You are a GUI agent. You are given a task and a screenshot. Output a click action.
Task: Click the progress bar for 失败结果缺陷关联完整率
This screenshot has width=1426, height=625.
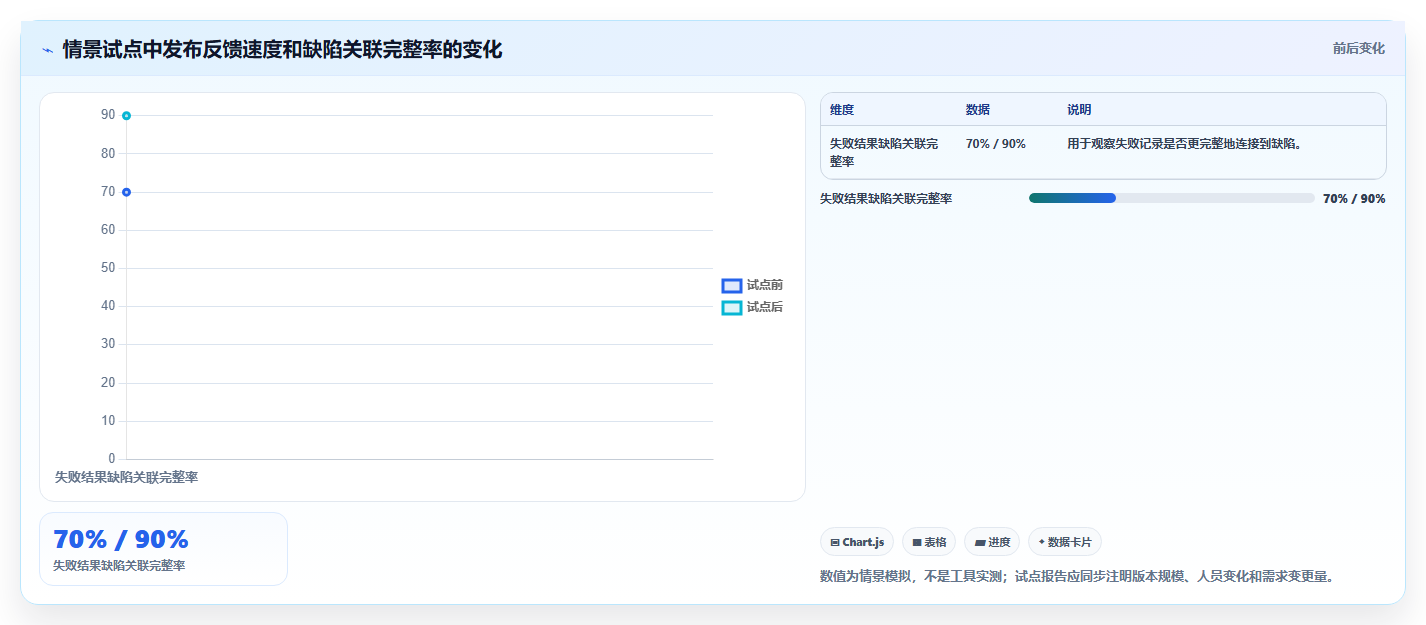click(1171, 198)
